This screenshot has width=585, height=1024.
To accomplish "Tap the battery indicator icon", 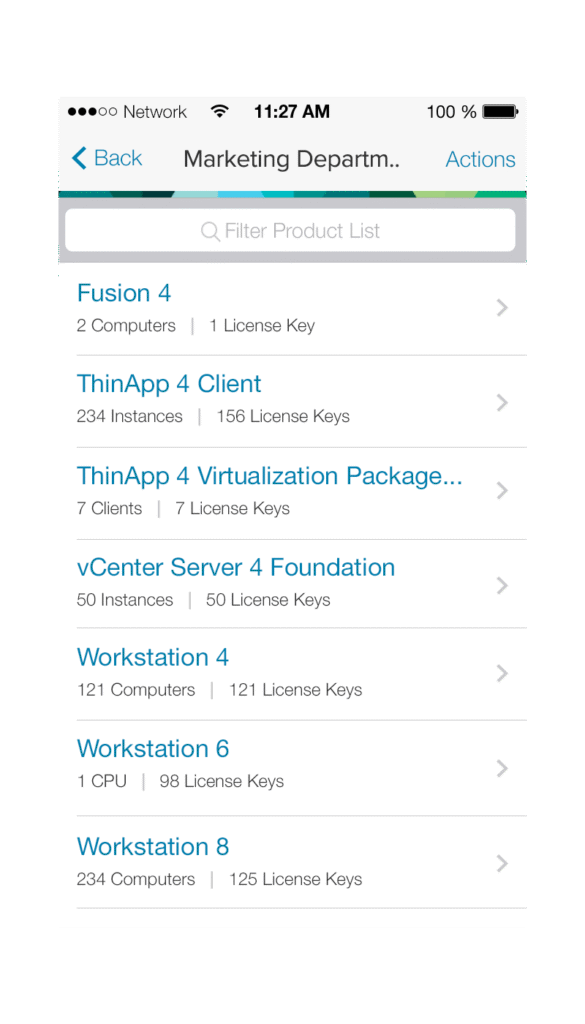I will click(x=500, y=112).
